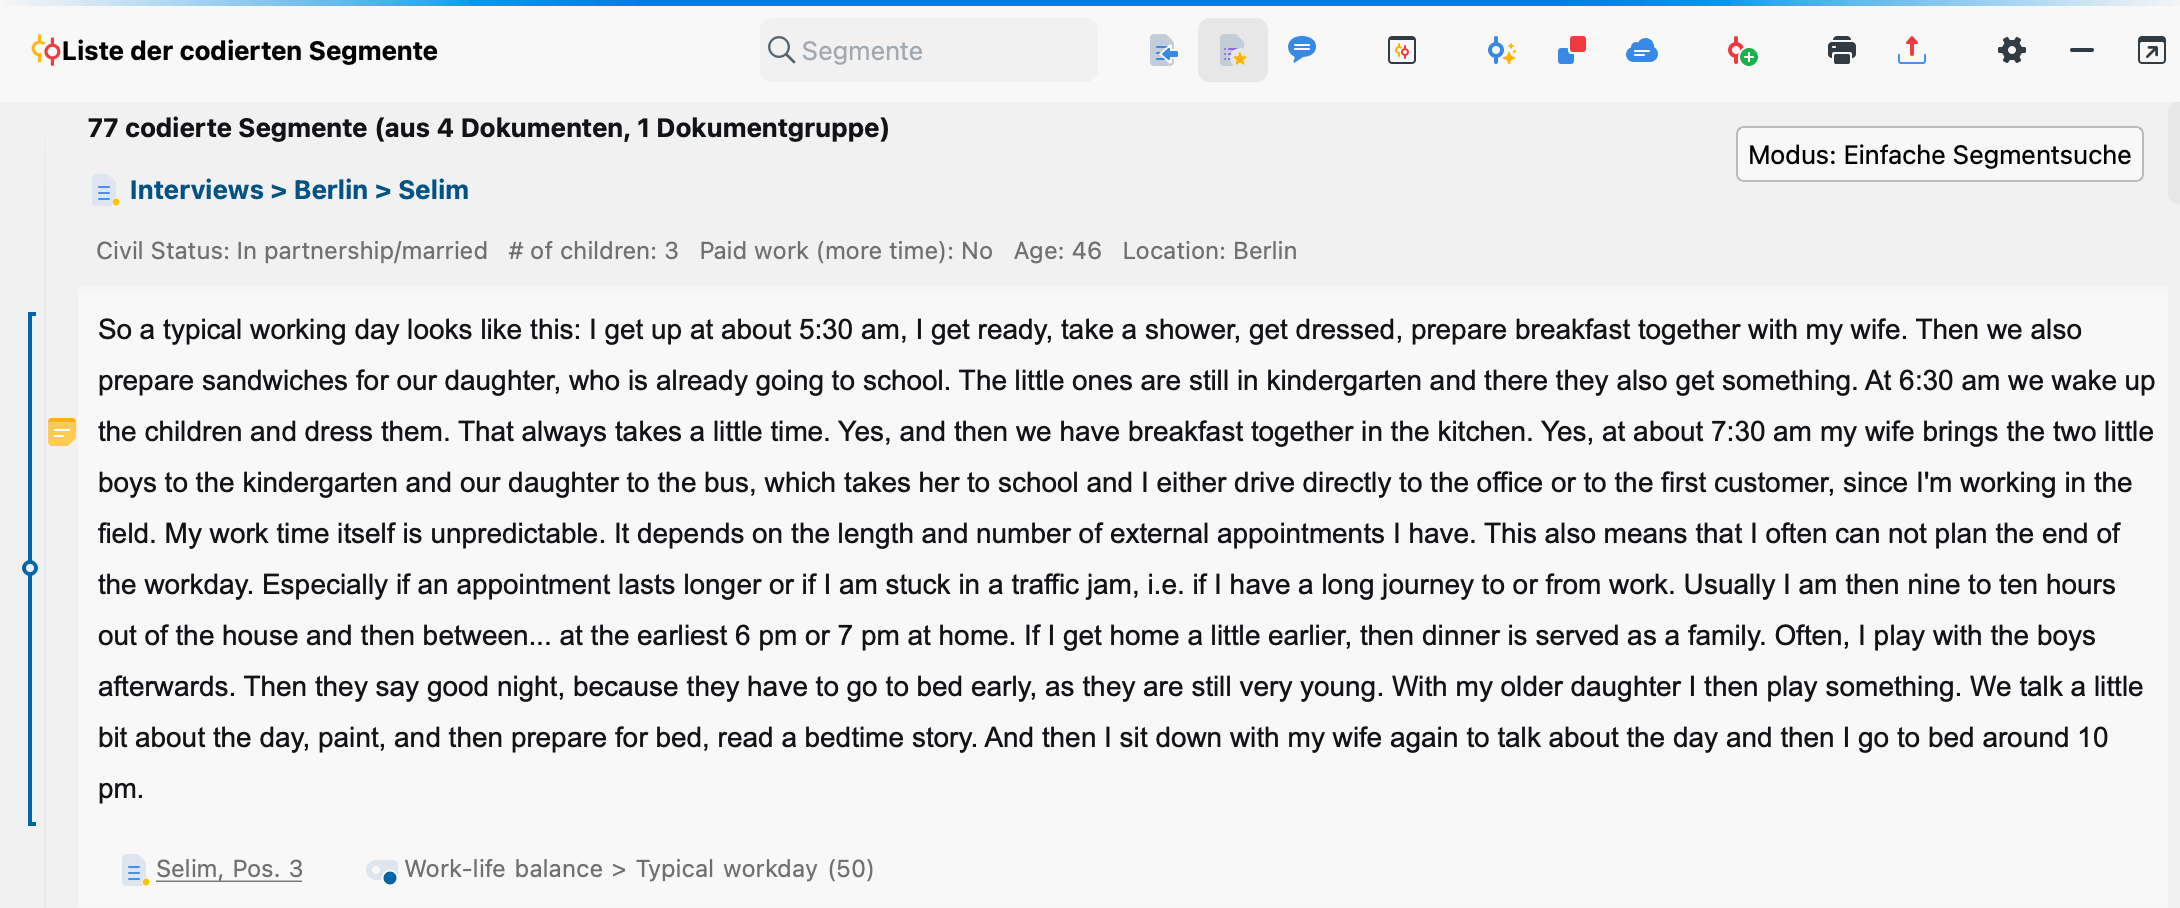Image resolution: width=2180 pixels, height=908 pixels.
Task: Click the document with blue arrow icon
Action: coord(1163,50)
